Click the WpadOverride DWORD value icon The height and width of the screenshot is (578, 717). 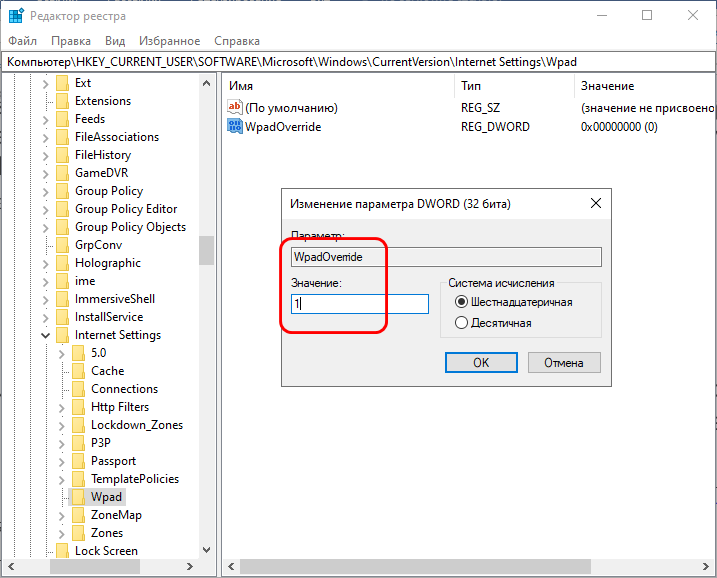click(235, 126)
